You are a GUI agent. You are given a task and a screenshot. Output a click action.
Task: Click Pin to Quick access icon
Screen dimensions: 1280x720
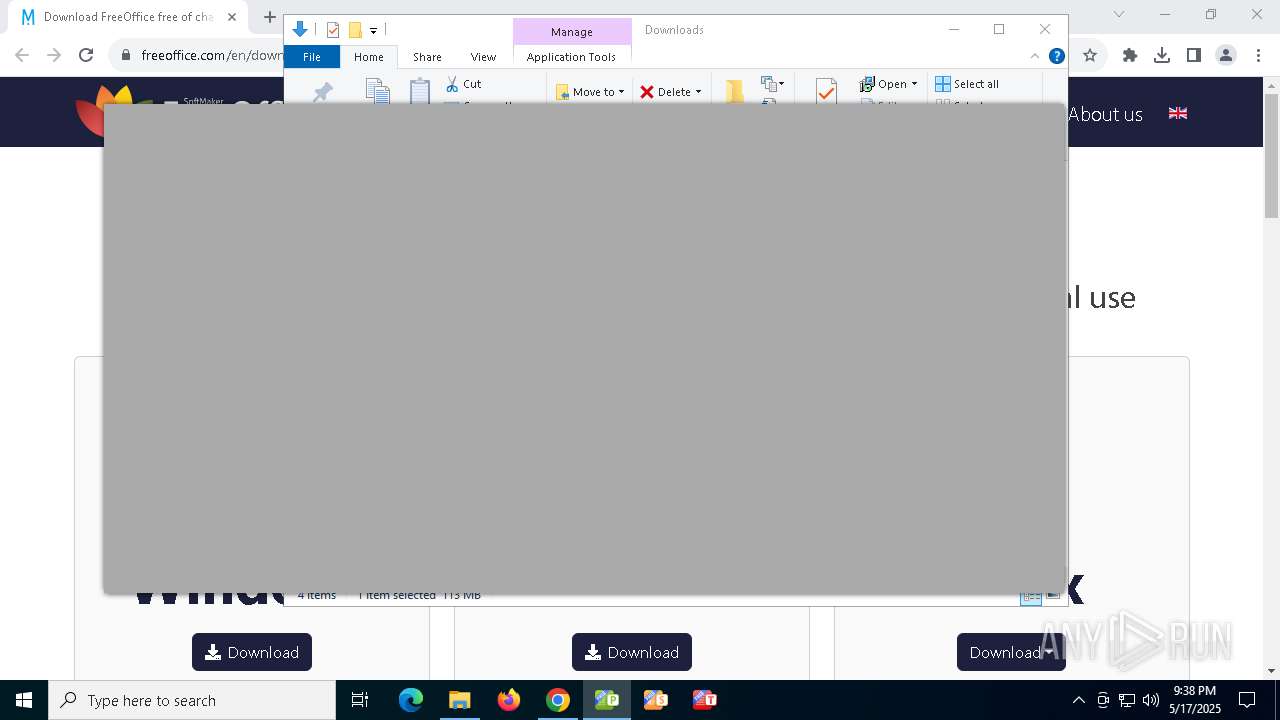click(322, 92)
